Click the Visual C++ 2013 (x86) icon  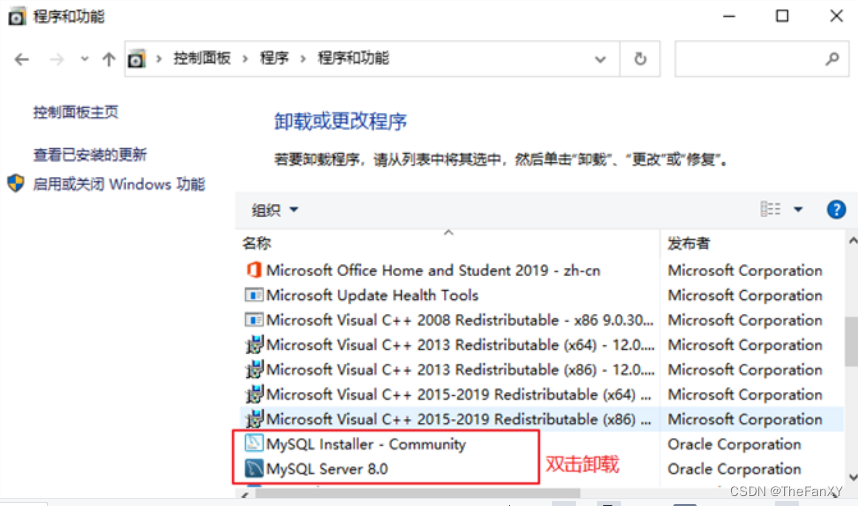click(x=254, y=370)
